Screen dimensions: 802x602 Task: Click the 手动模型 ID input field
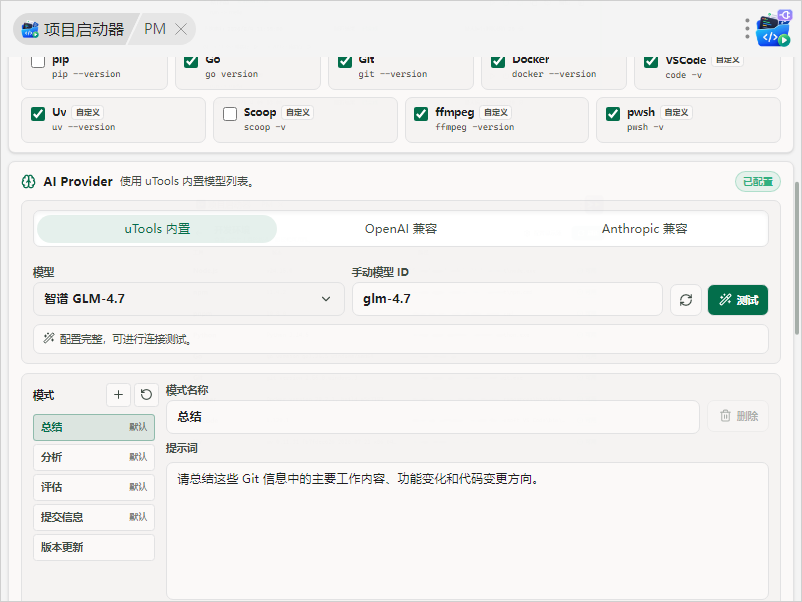click(507, 299)
